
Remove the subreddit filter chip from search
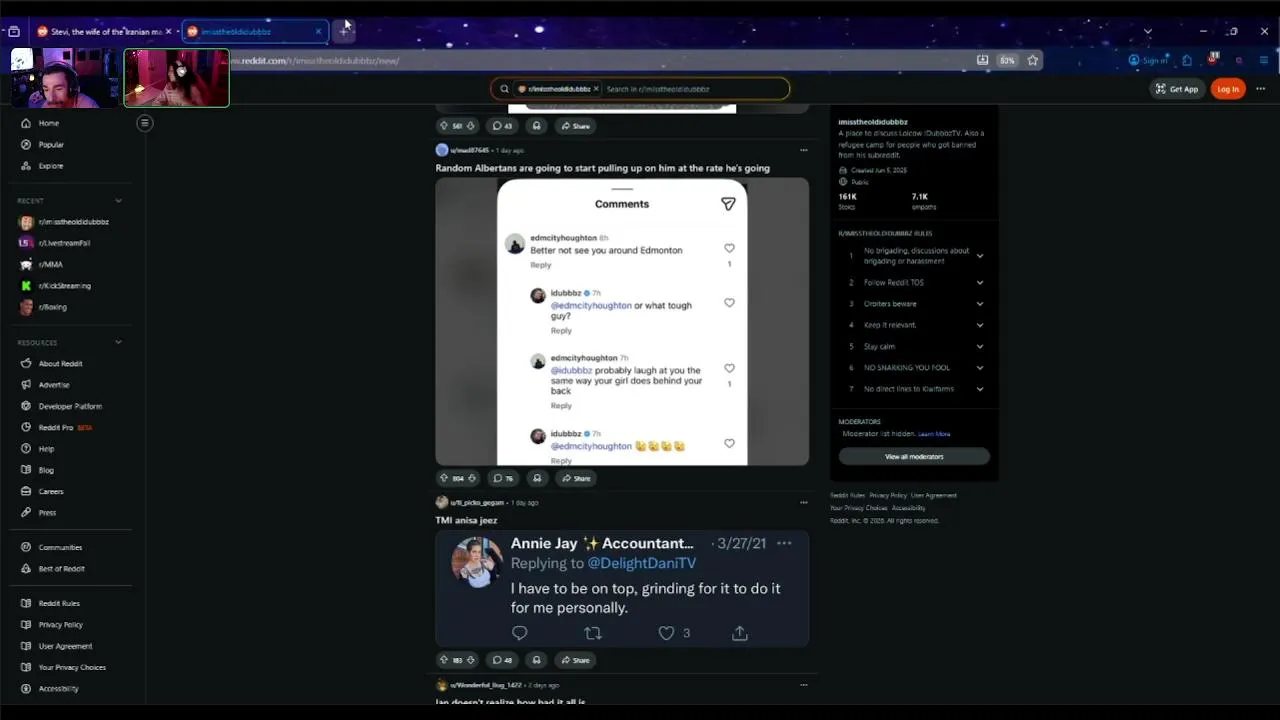[x=596, y=89]
